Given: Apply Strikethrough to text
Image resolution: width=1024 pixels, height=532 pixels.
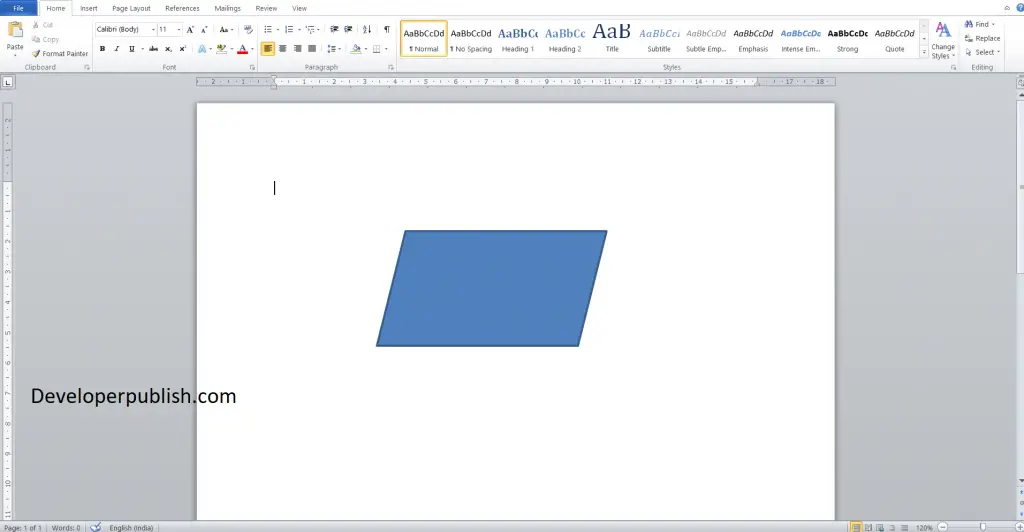Looking at the screenshot, I should point(153,49).
